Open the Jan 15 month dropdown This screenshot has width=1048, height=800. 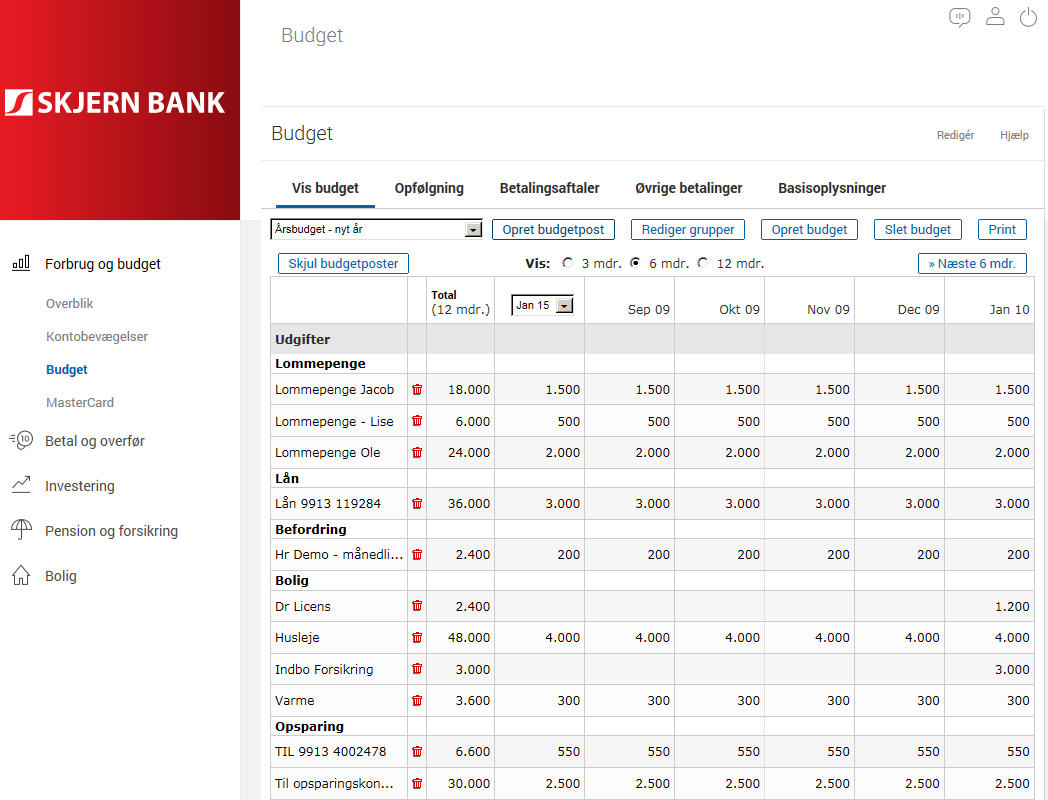coord(542,305)
